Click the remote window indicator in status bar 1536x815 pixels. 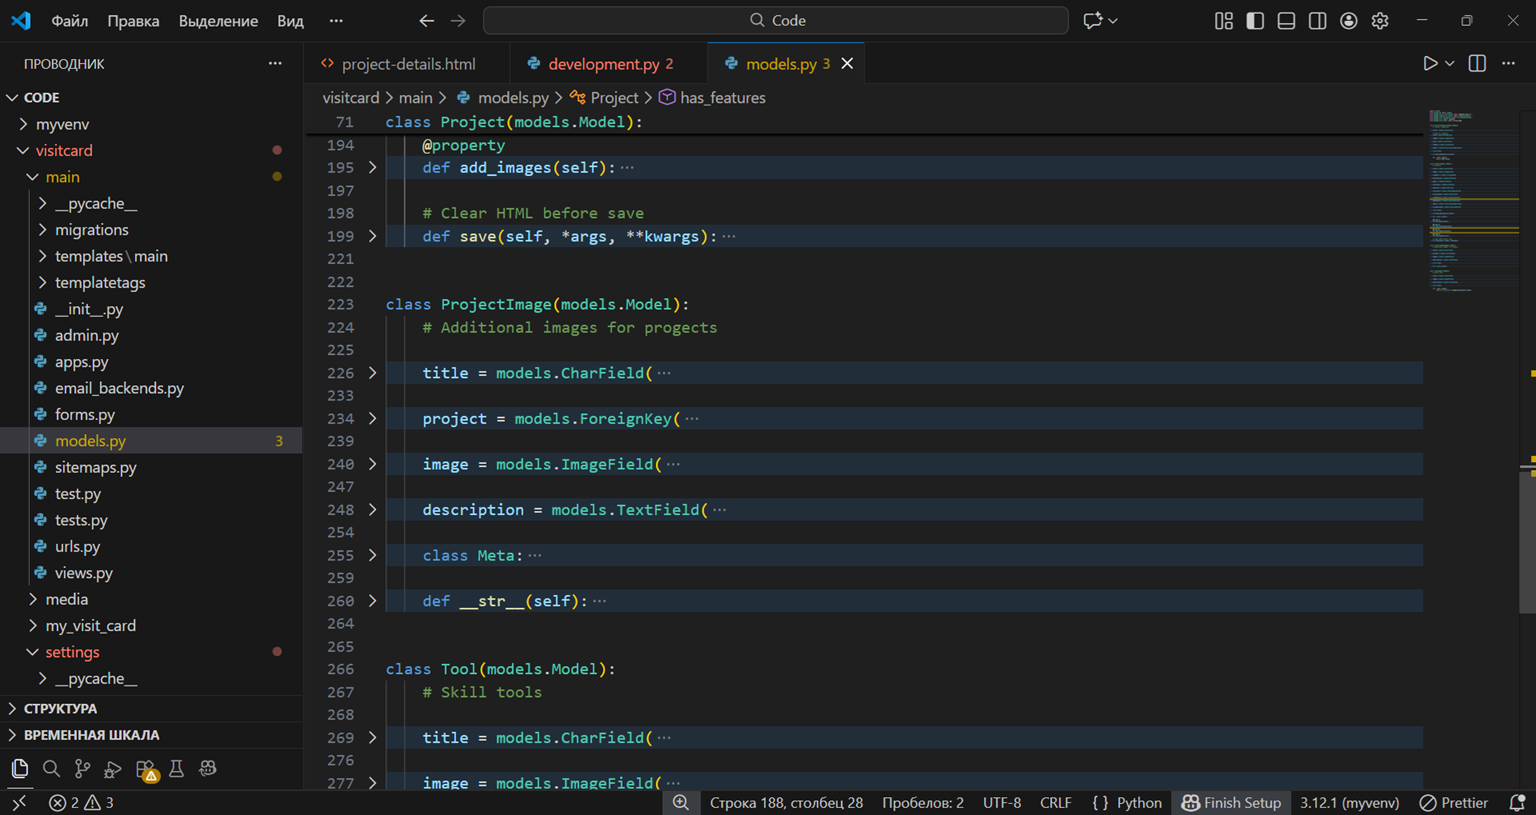[x=19, y=802]
